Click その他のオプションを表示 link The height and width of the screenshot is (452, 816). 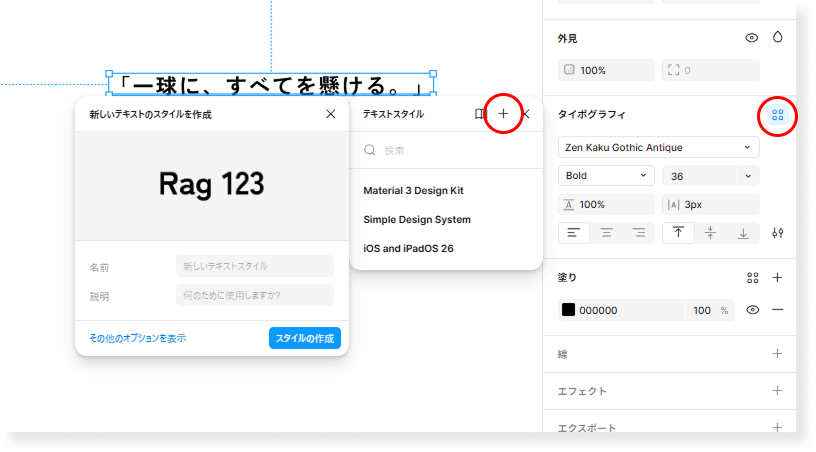(137, 338)
